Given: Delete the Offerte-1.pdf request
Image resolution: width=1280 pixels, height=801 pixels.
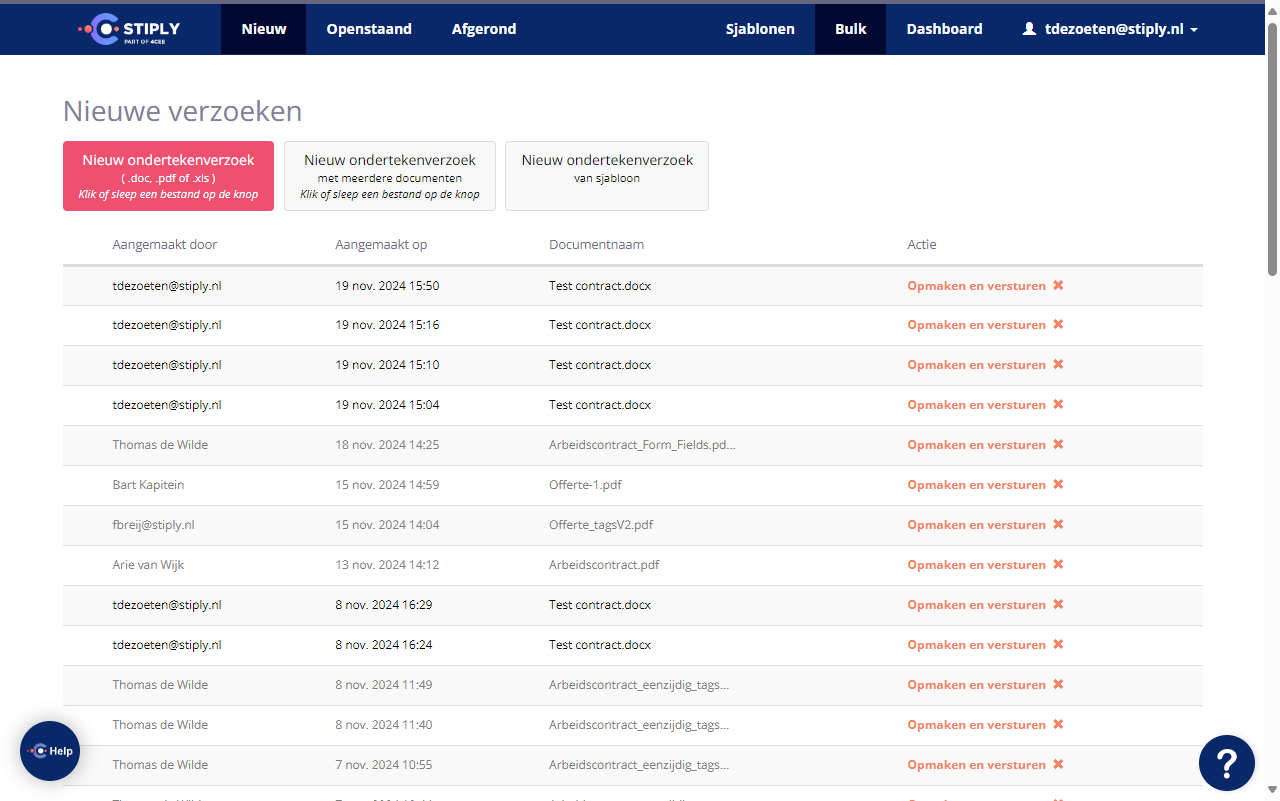Looking at the screenshot, I should (x=1058, y=485).
